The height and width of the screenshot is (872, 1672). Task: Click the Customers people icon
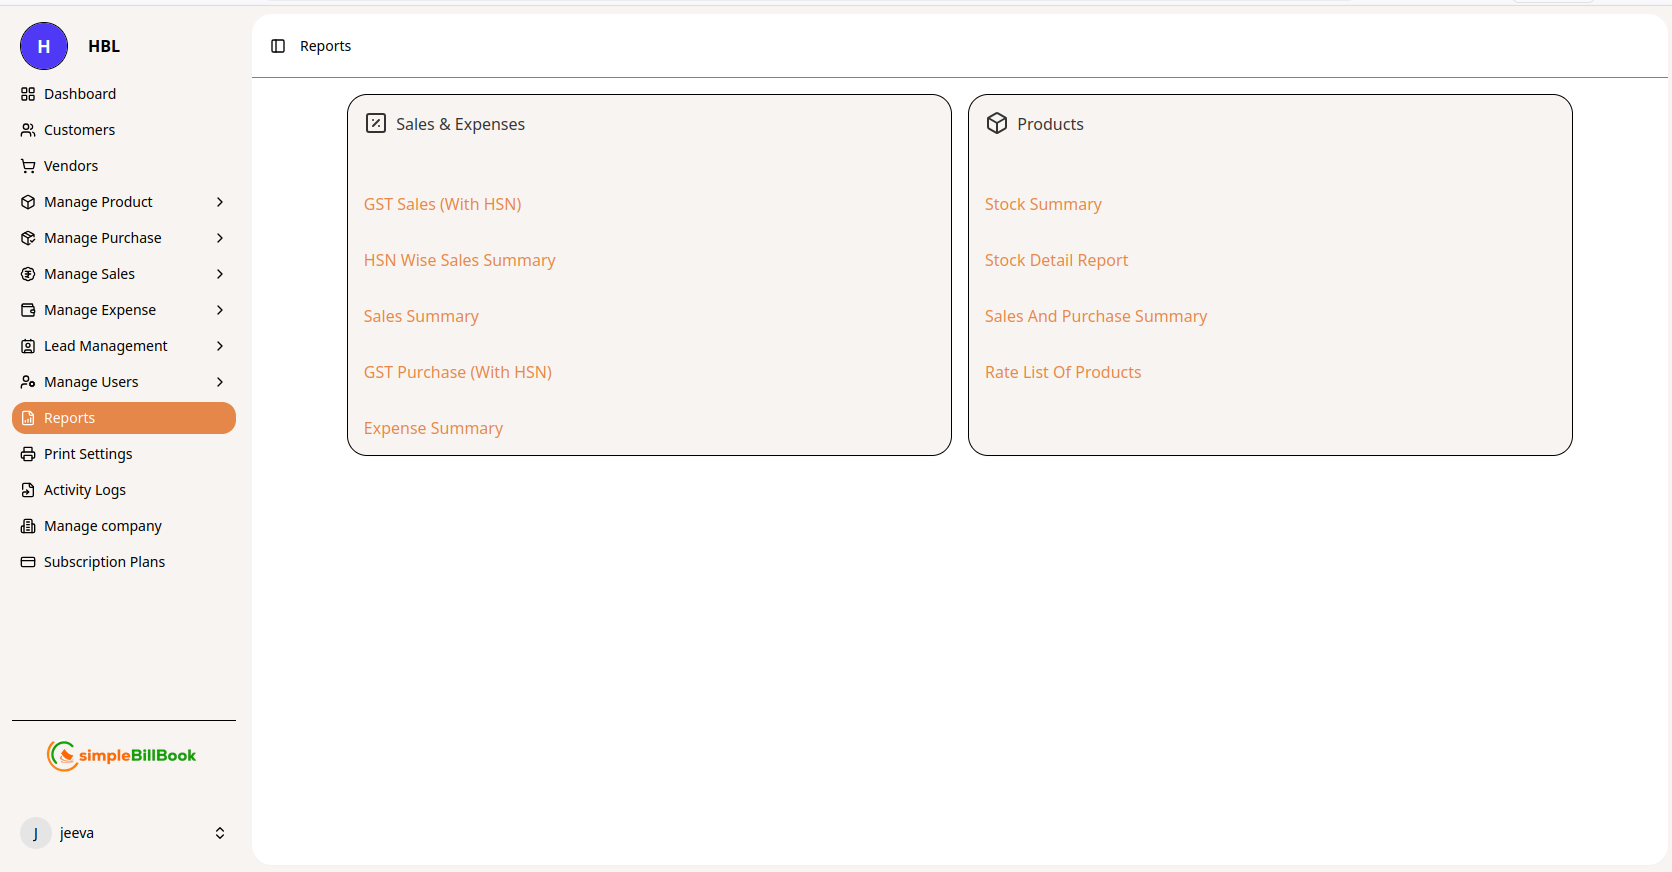click(x=28, y=130)
